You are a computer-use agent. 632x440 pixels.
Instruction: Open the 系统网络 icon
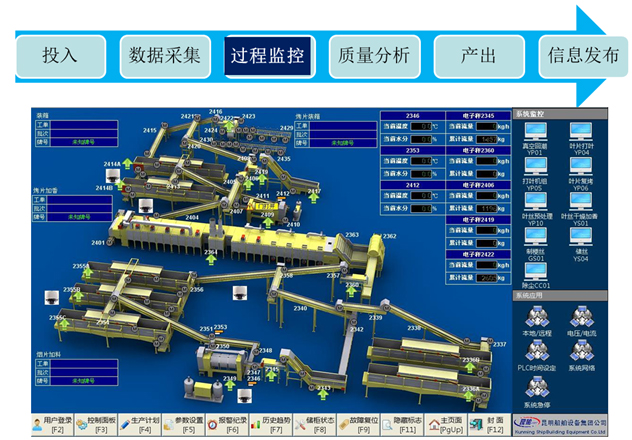pyautogui.click(x=582, y=351)
